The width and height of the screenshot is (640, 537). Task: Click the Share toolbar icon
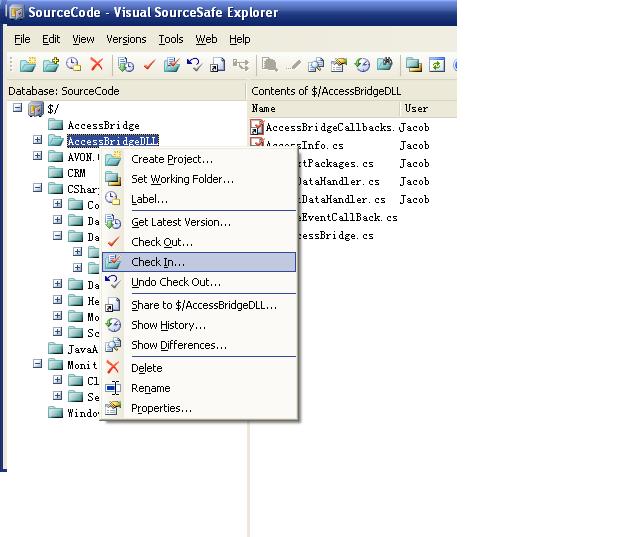[217, 64]
